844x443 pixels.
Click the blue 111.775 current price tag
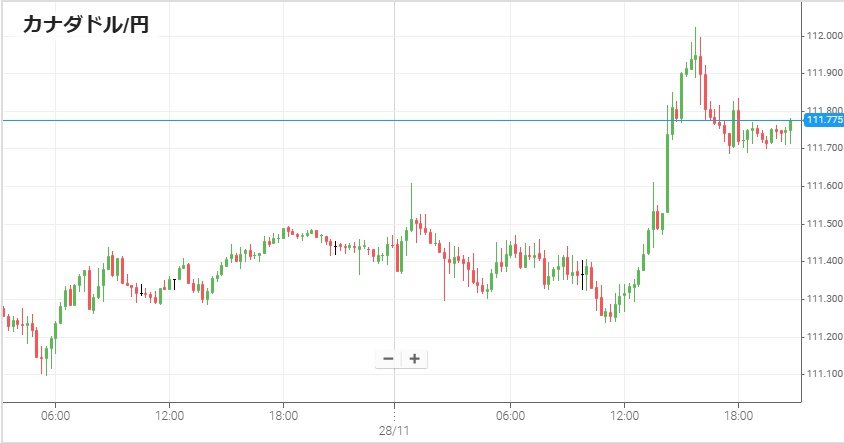823,121
